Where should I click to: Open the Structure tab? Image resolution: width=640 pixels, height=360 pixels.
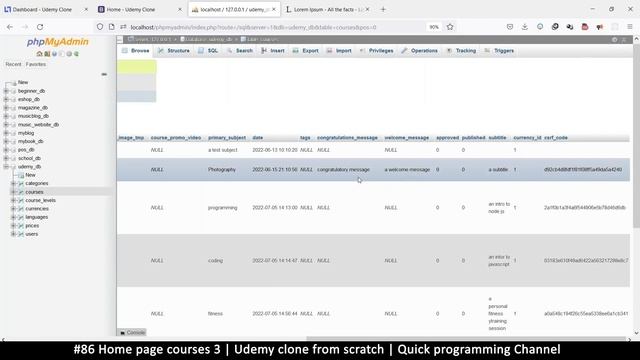click(x=174, y=51)
